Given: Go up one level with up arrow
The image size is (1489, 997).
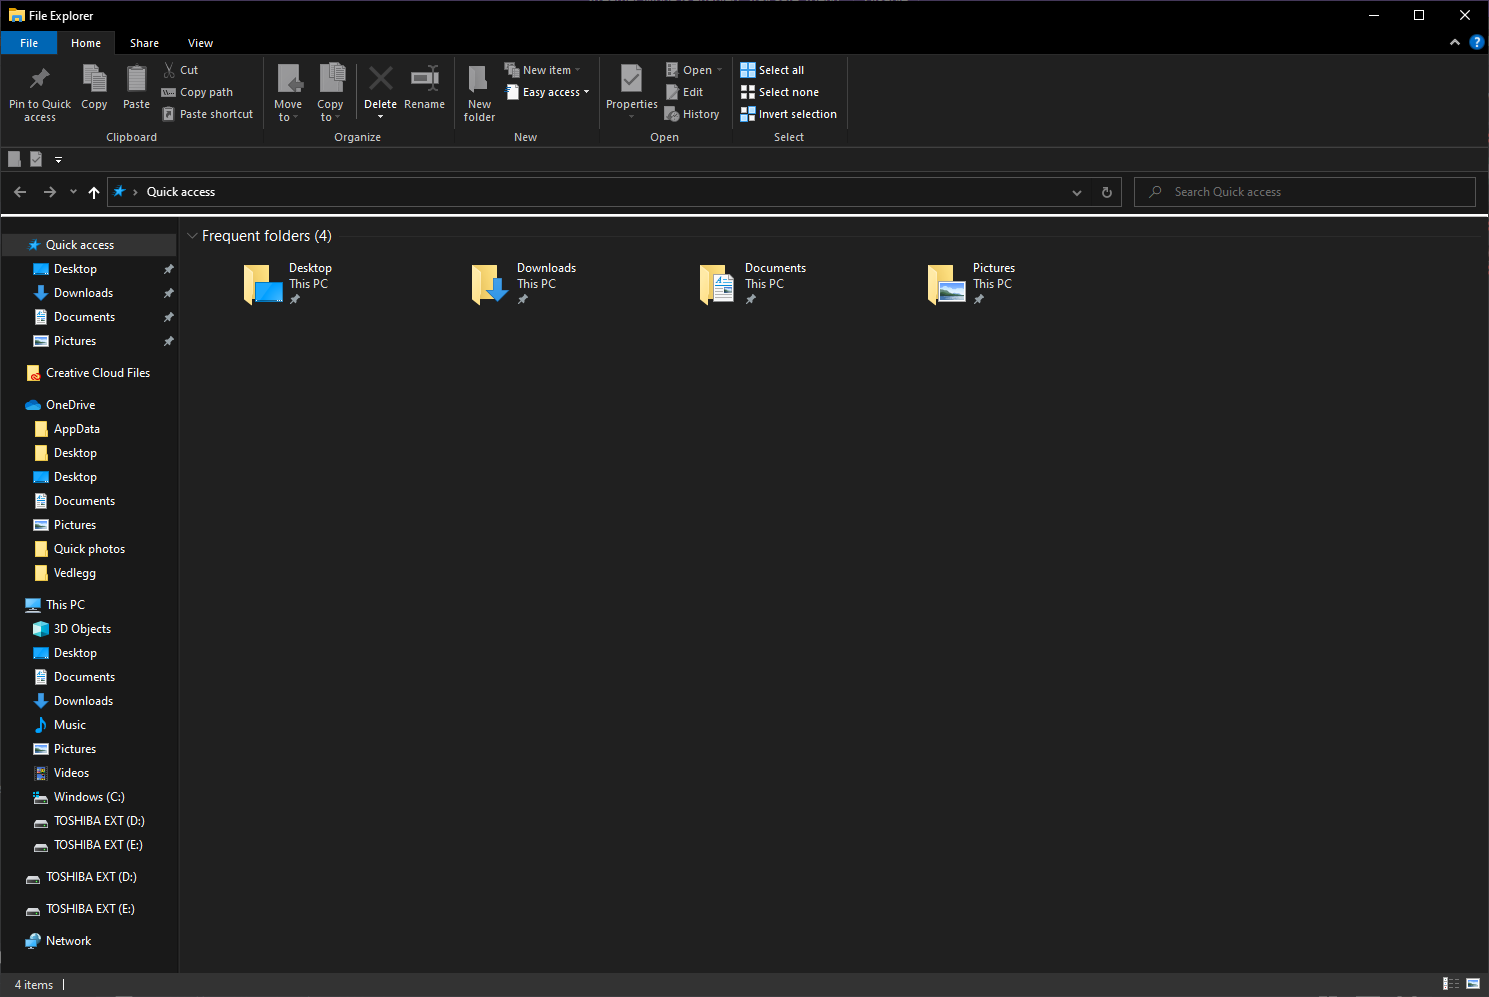Looking at the screenshot, I should coord(94,192).
